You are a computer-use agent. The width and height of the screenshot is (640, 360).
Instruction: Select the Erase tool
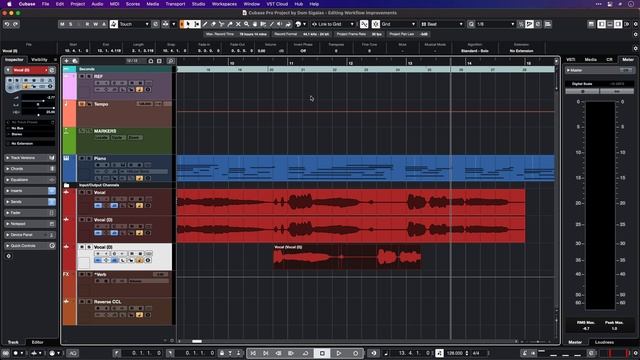coord(213,24)
